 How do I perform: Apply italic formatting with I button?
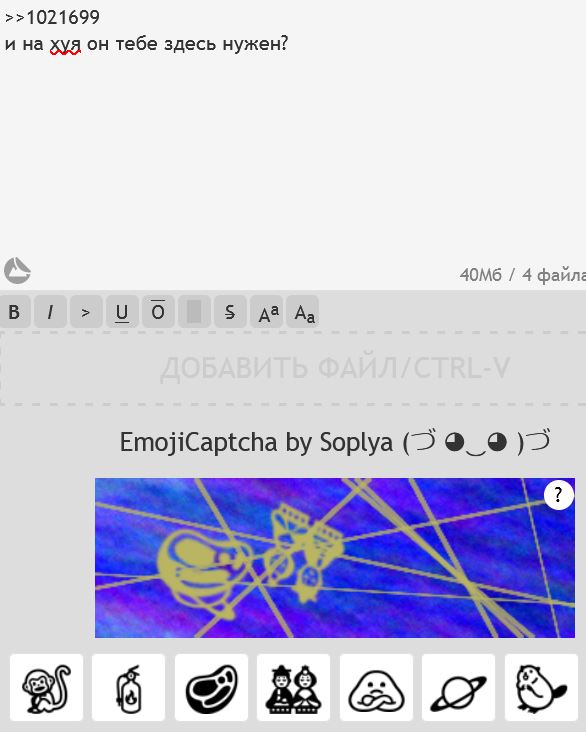[x=50, y=311]
